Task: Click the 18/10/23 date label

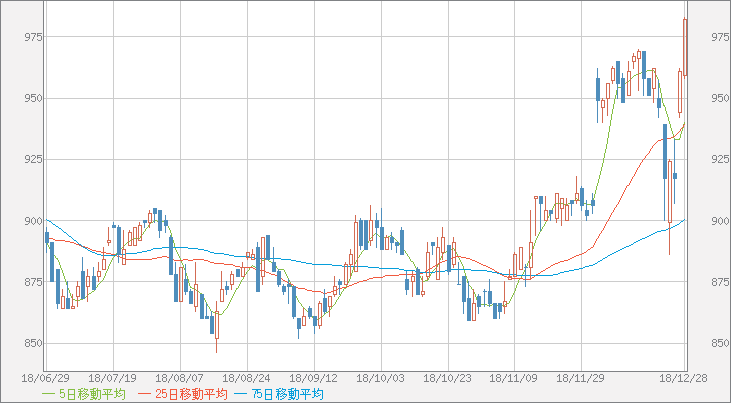Action: pos(447,379)
